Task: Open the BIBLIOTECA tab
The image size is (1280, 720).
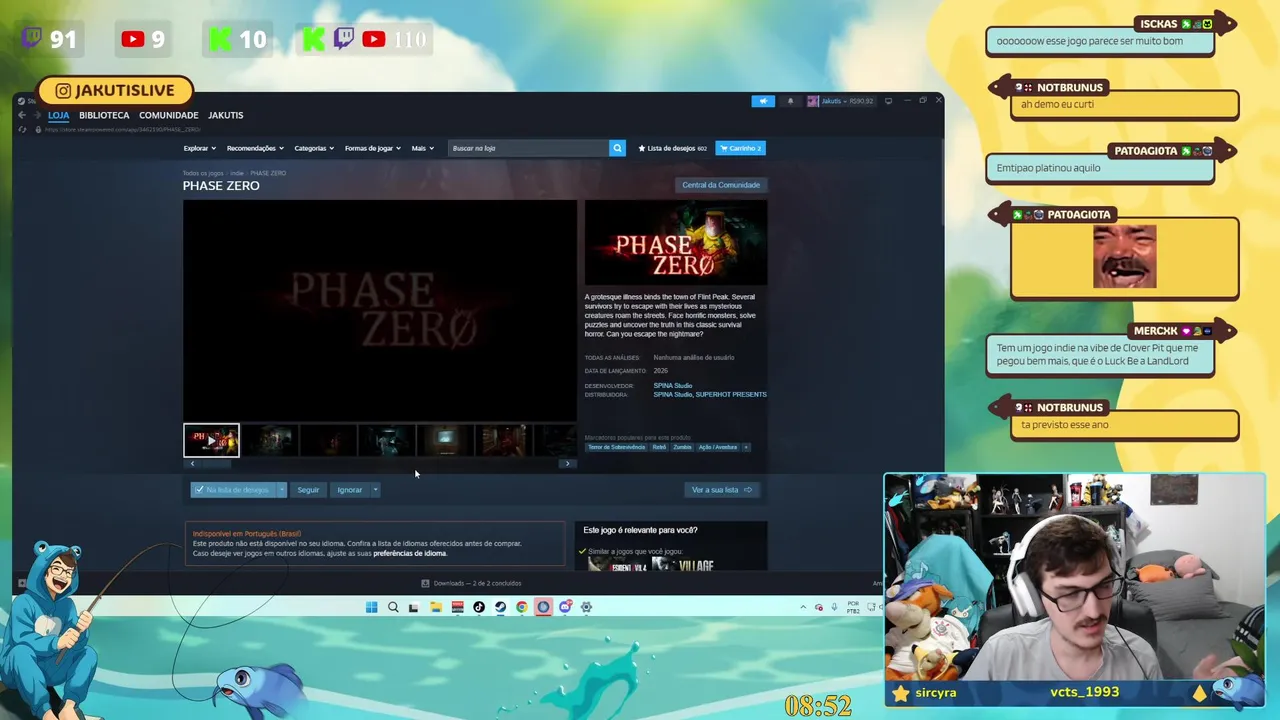Action: [x=104, y=115]
